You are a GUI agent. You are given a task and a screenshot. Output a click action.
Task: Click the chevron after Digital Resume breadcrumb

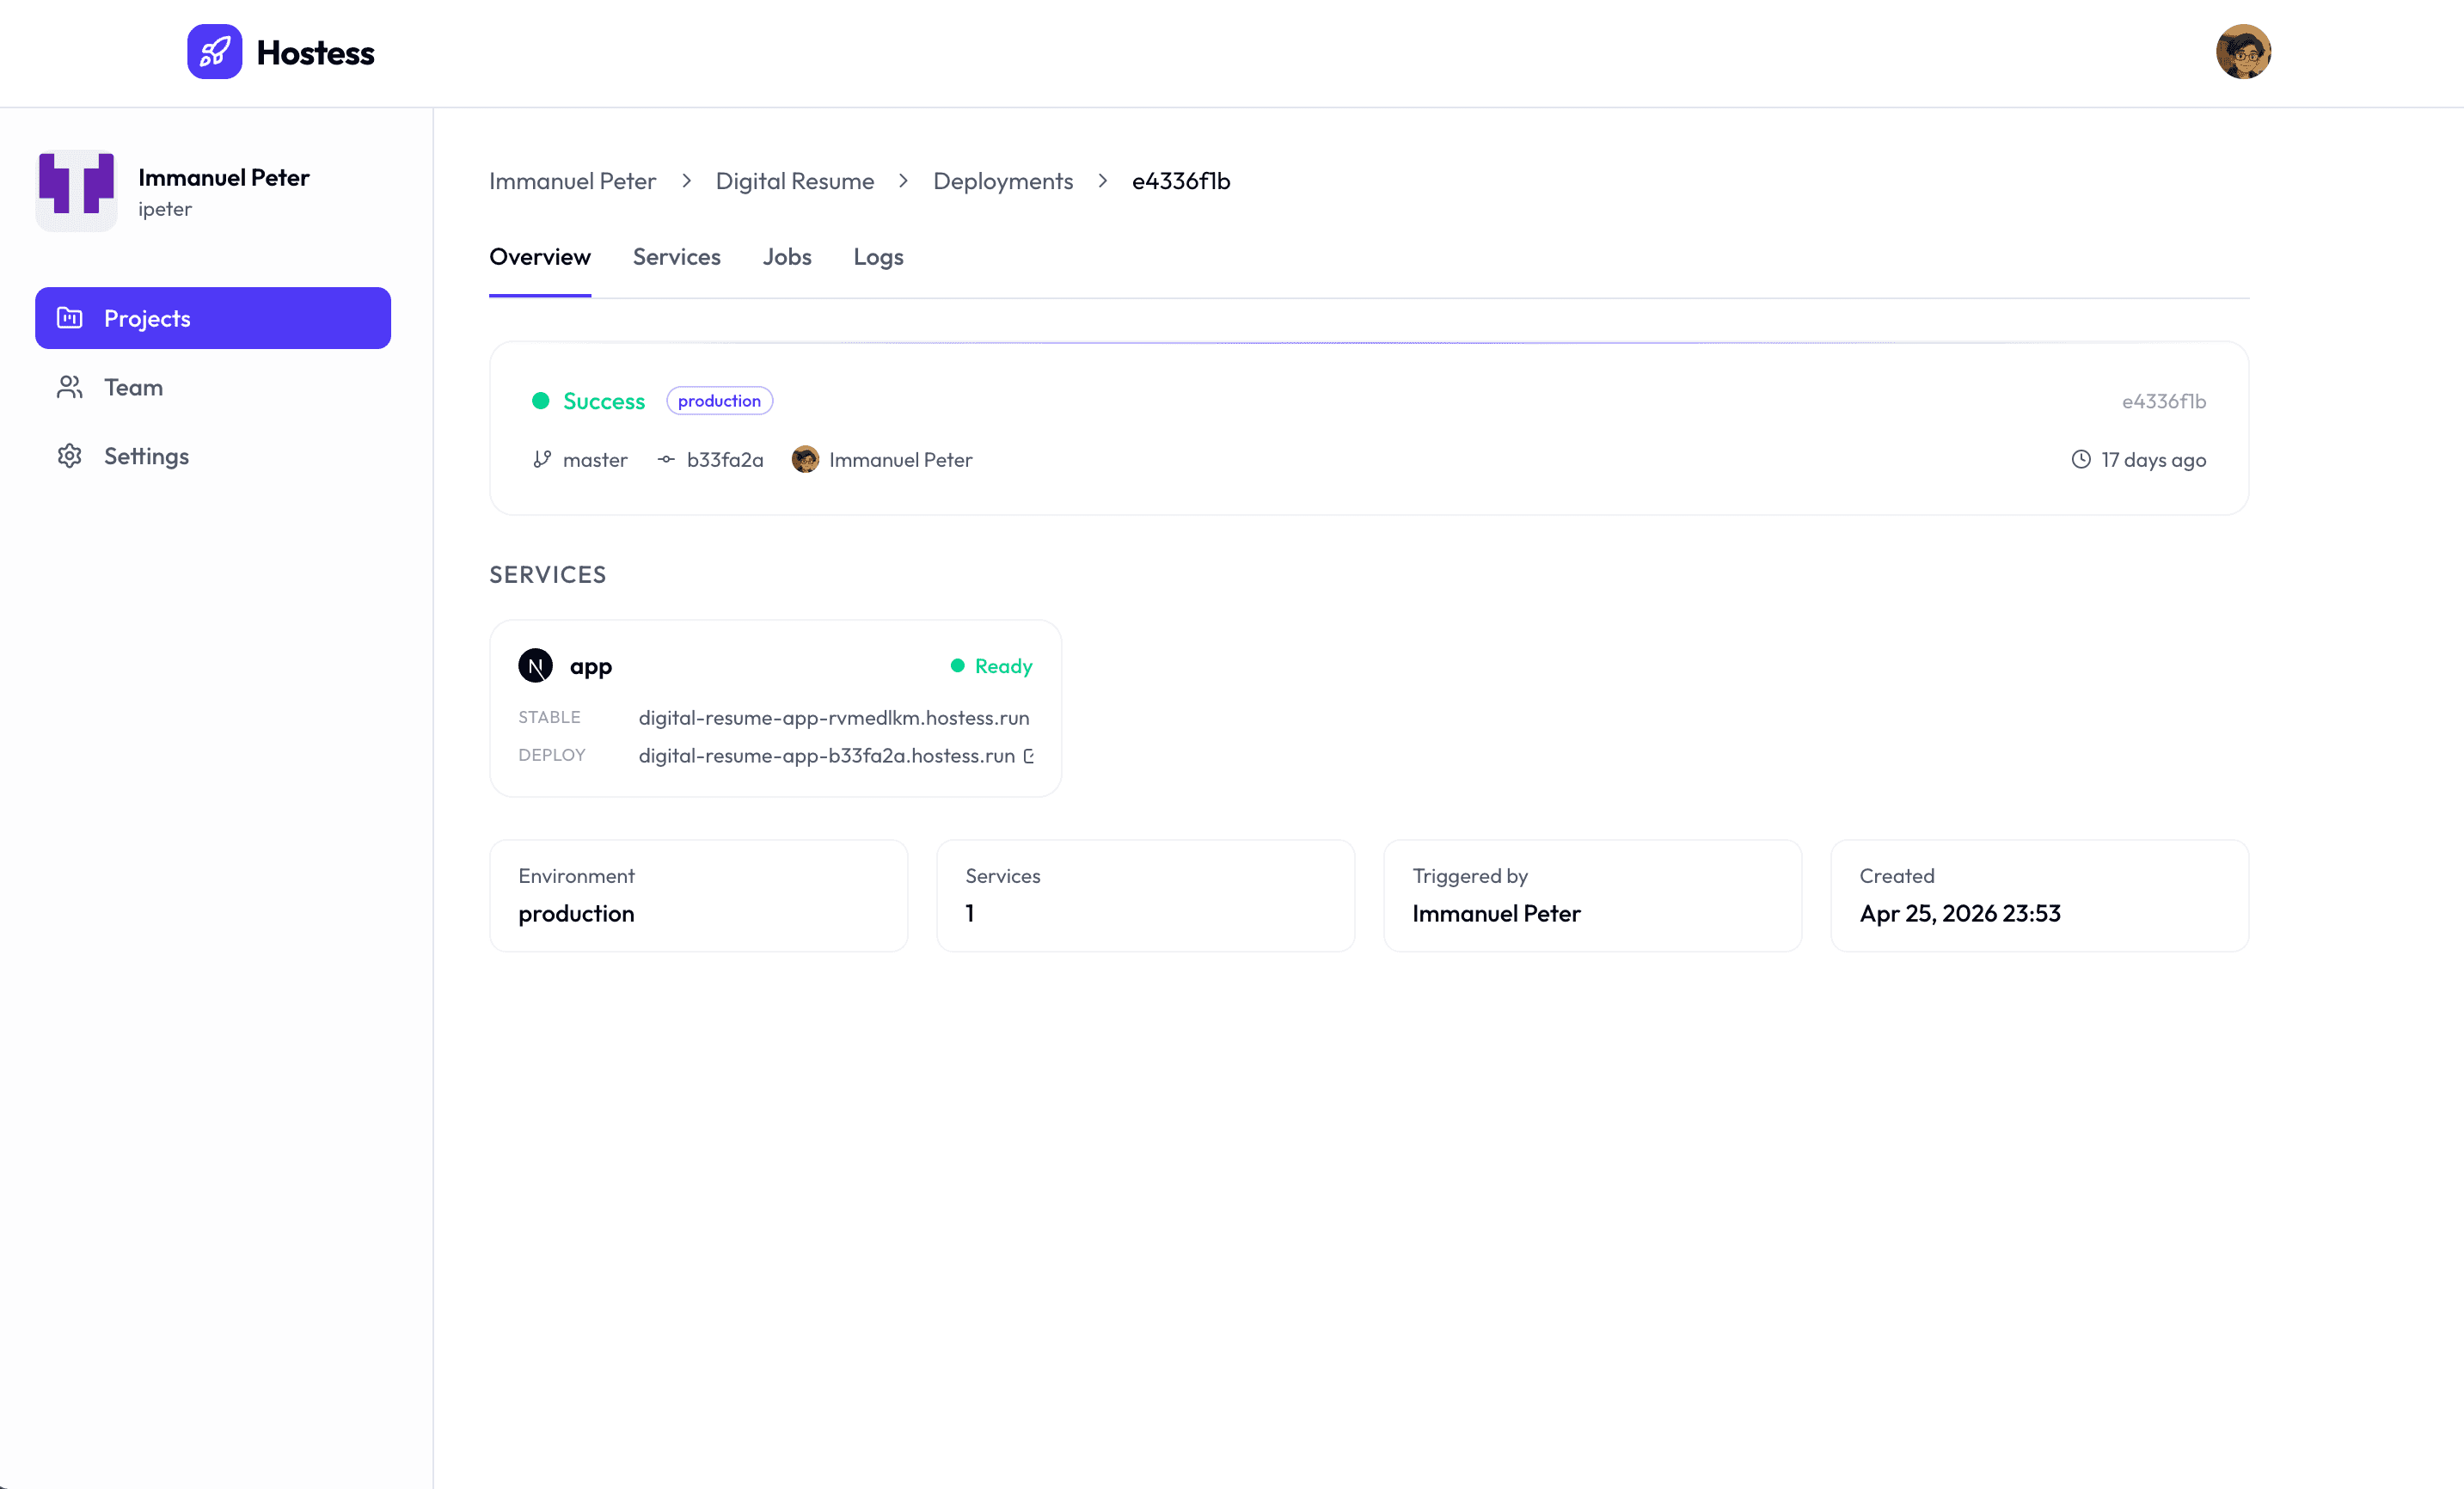(903, 181)
